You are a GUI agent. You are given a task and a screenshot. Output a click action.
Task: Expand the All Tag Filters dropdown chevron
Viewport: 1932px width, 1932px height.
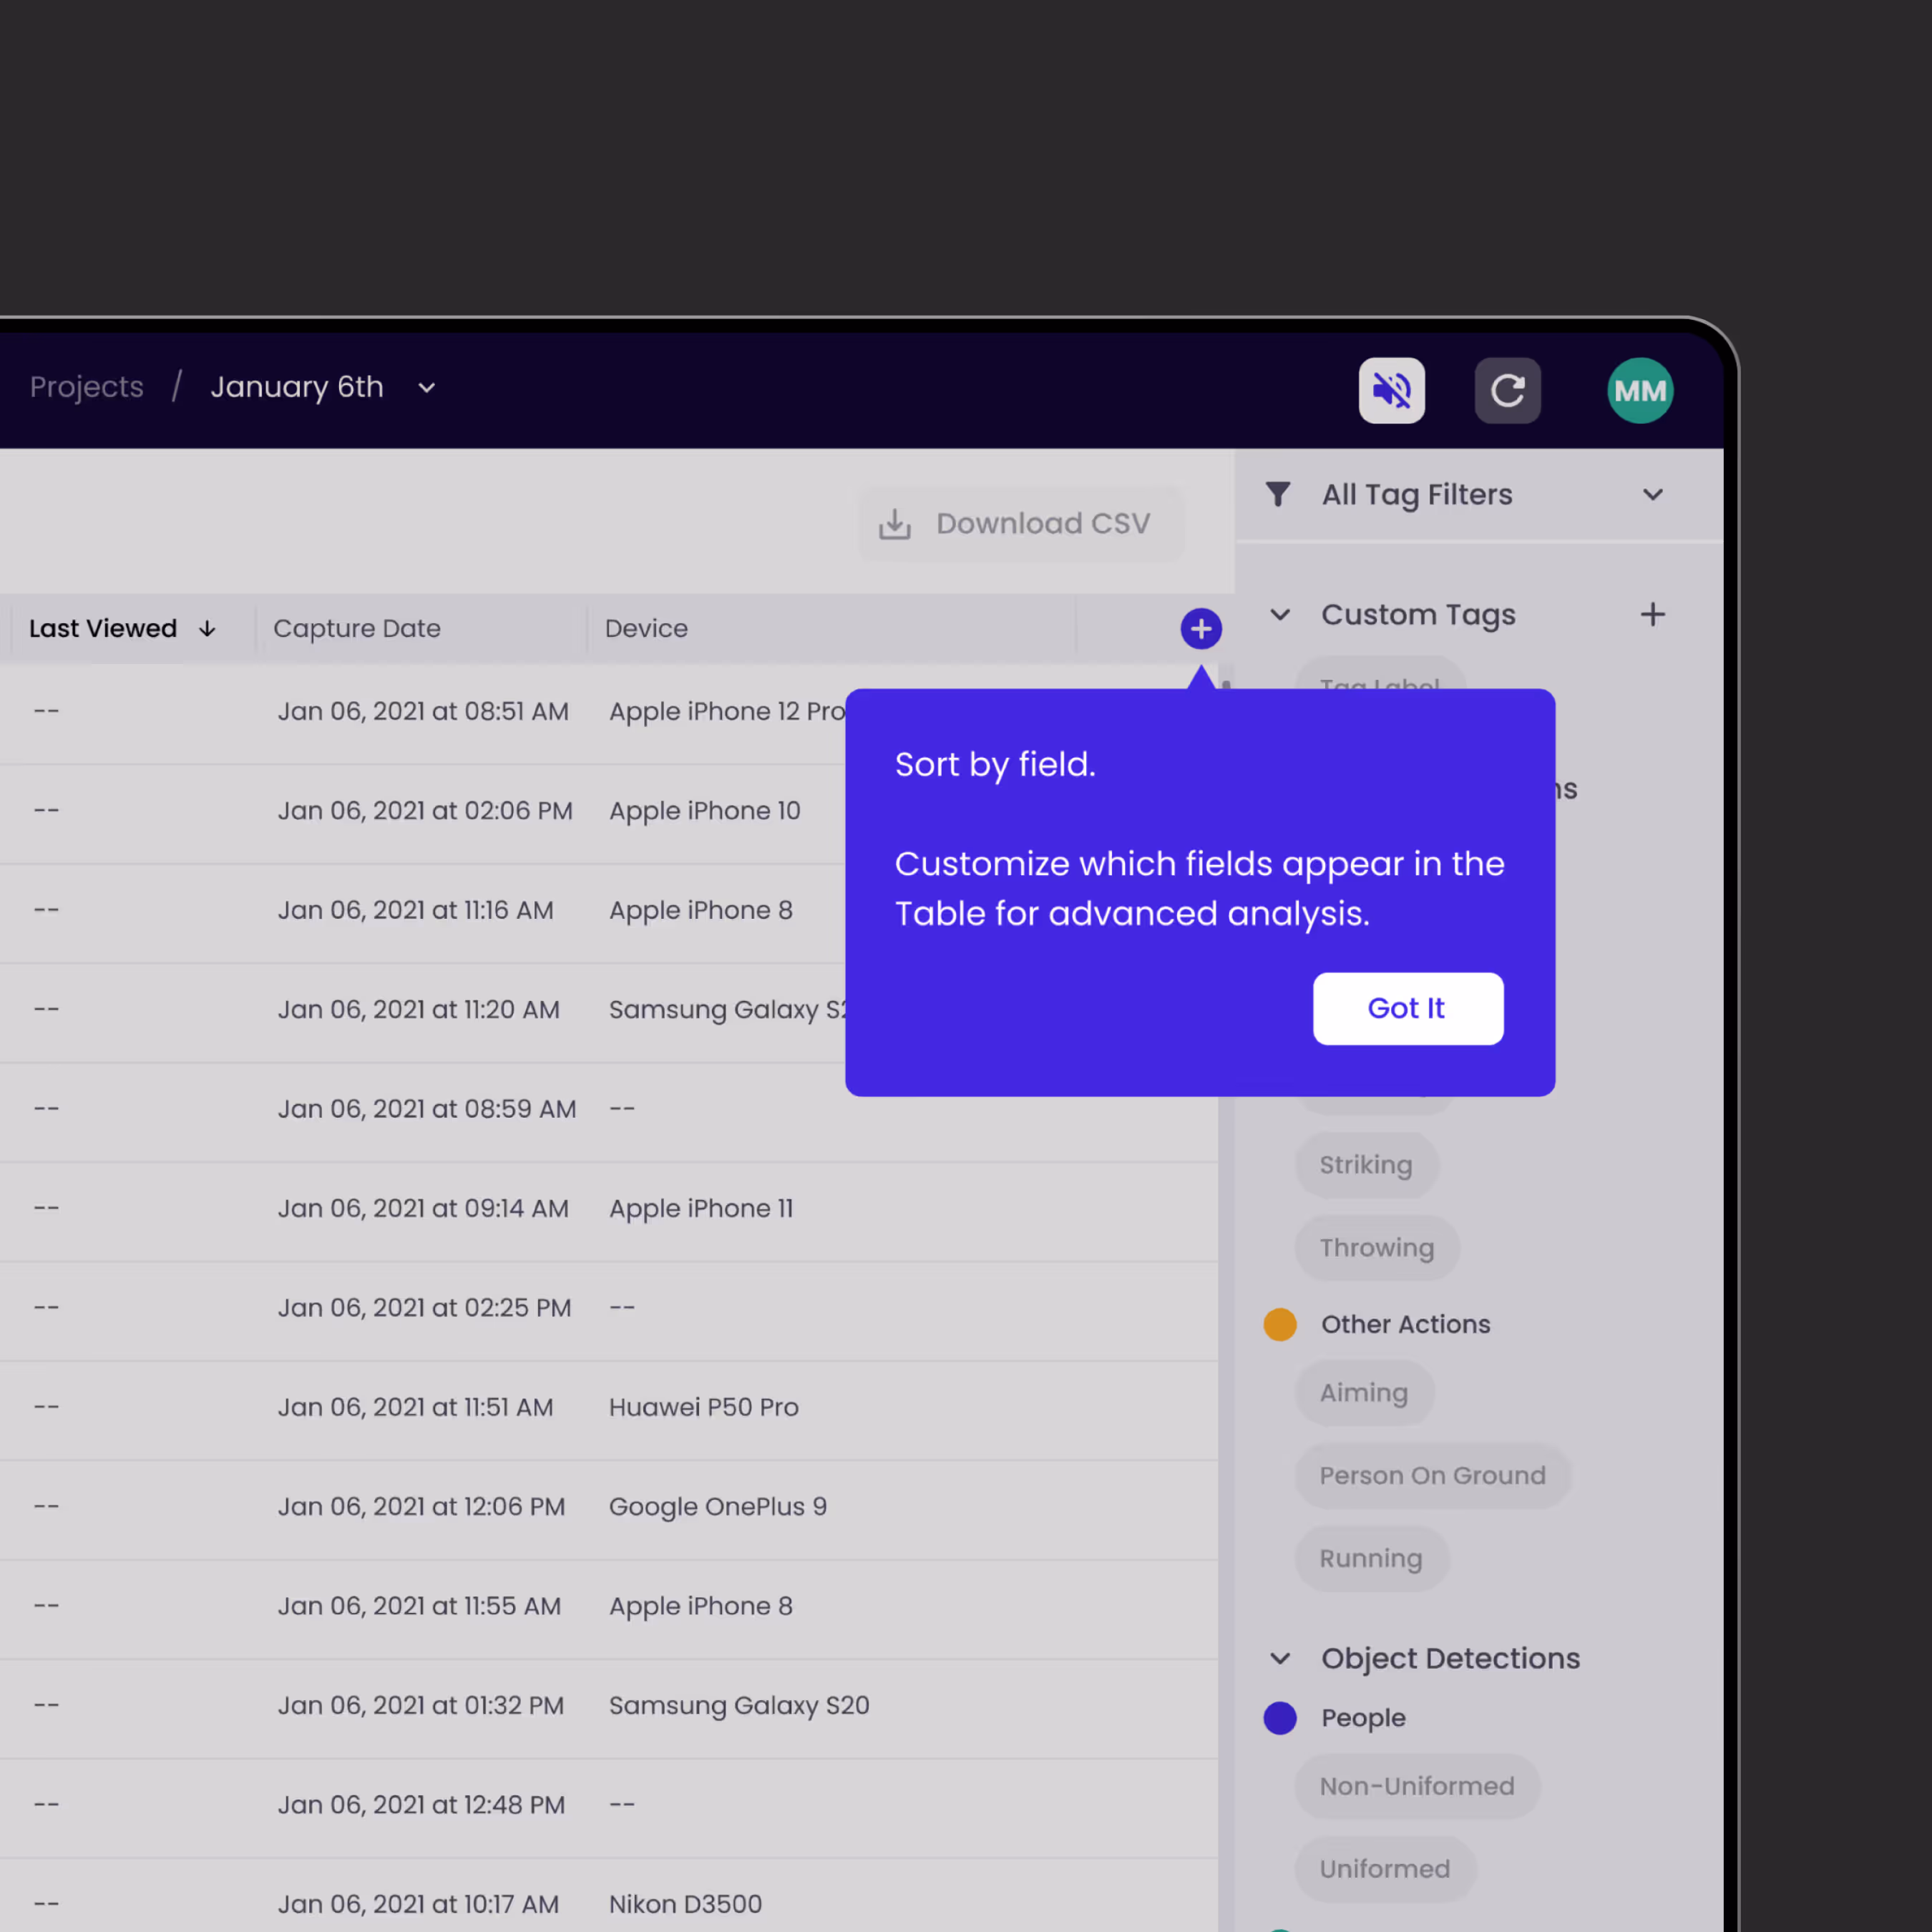pyautogui.click(x=1653, y=494)
